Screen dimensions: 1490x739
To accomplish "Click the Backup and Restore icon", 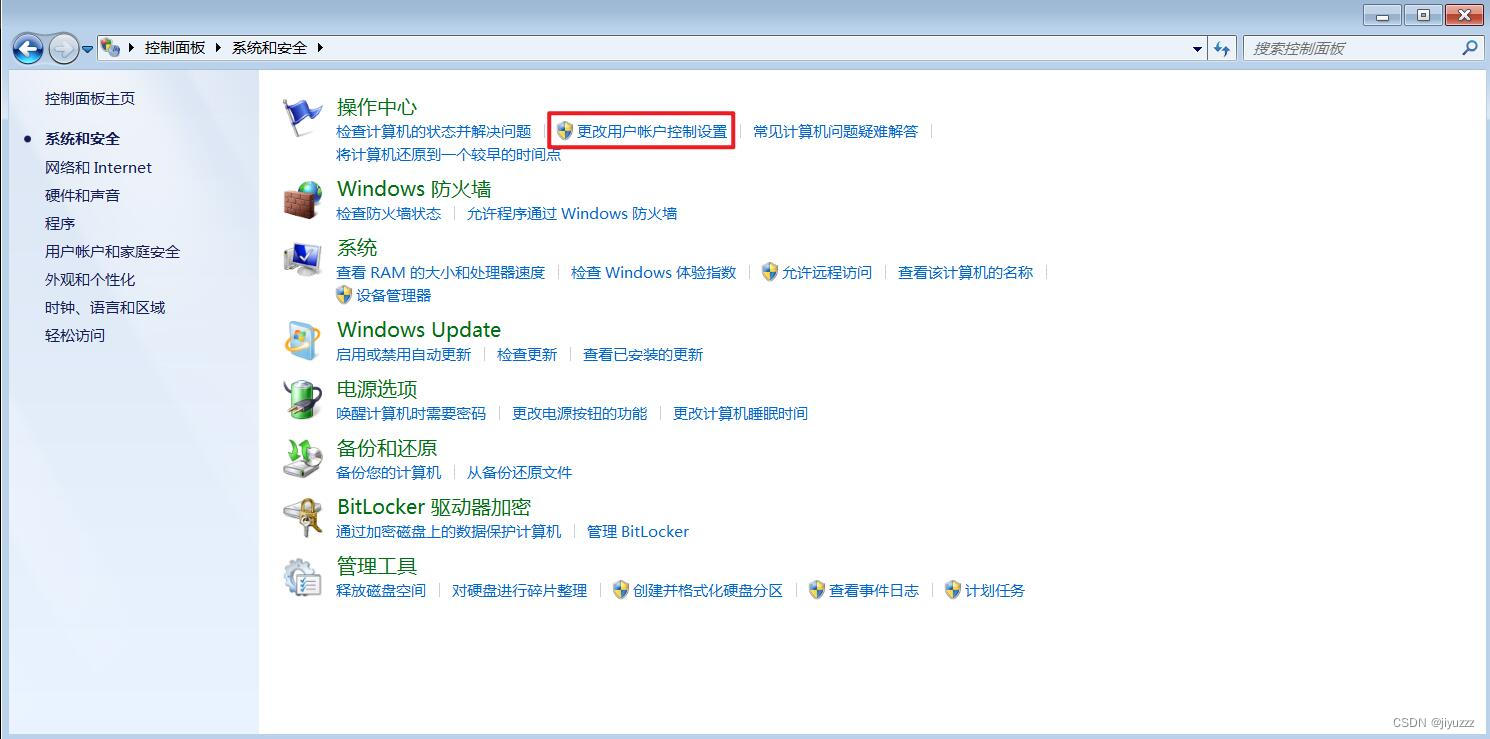I will 302,459.
